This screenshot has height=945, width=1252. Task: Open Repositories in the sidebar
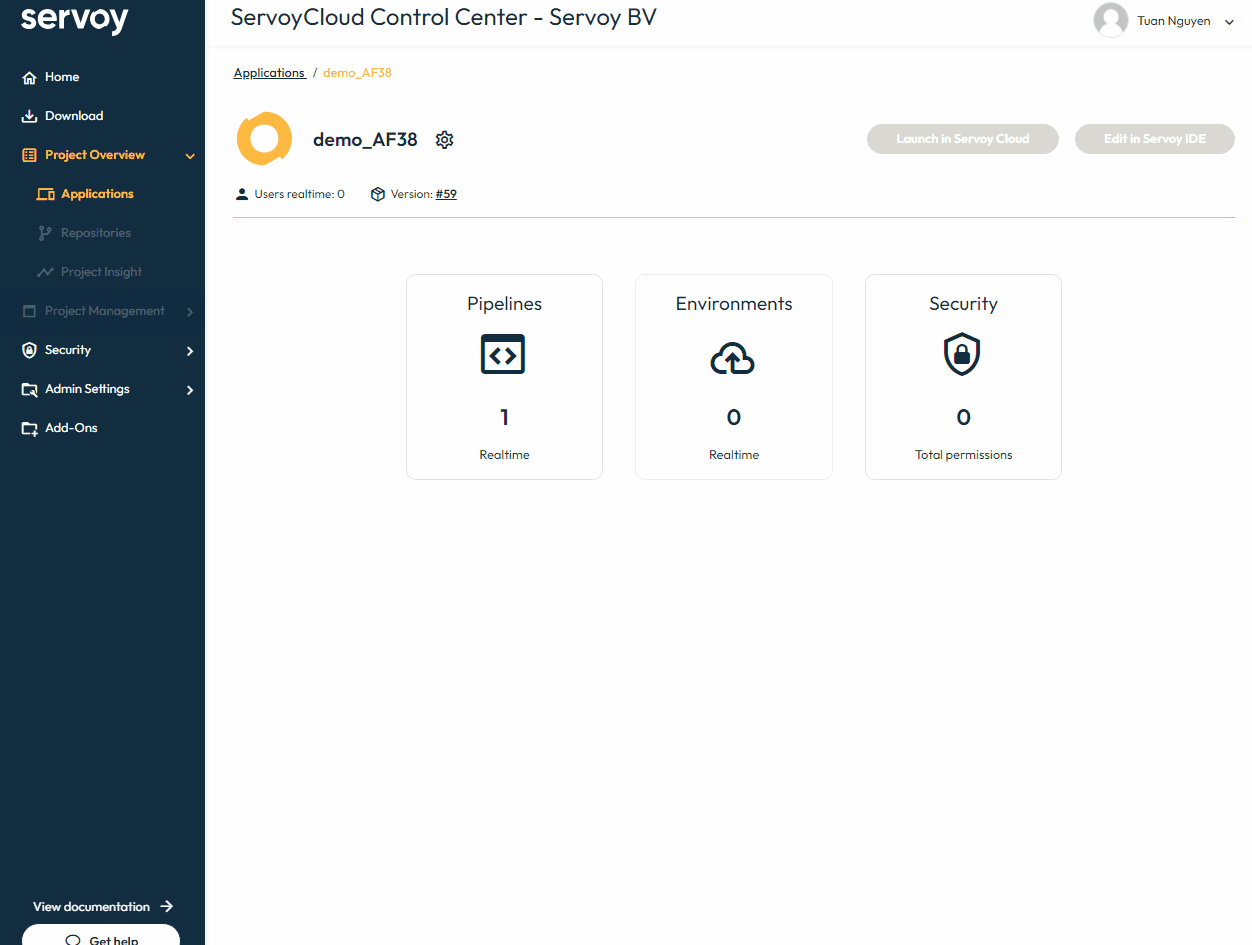tap(95, 233)
